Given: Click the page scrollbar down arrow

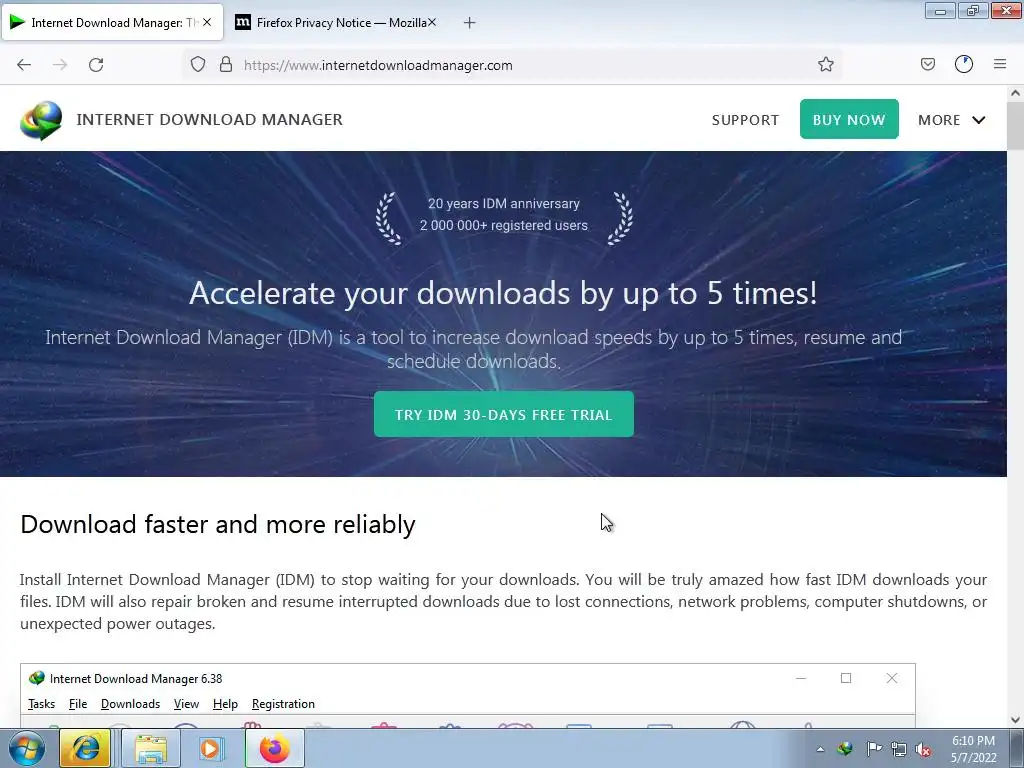Looking at the screenshot, I should (x=1015, y=720).
